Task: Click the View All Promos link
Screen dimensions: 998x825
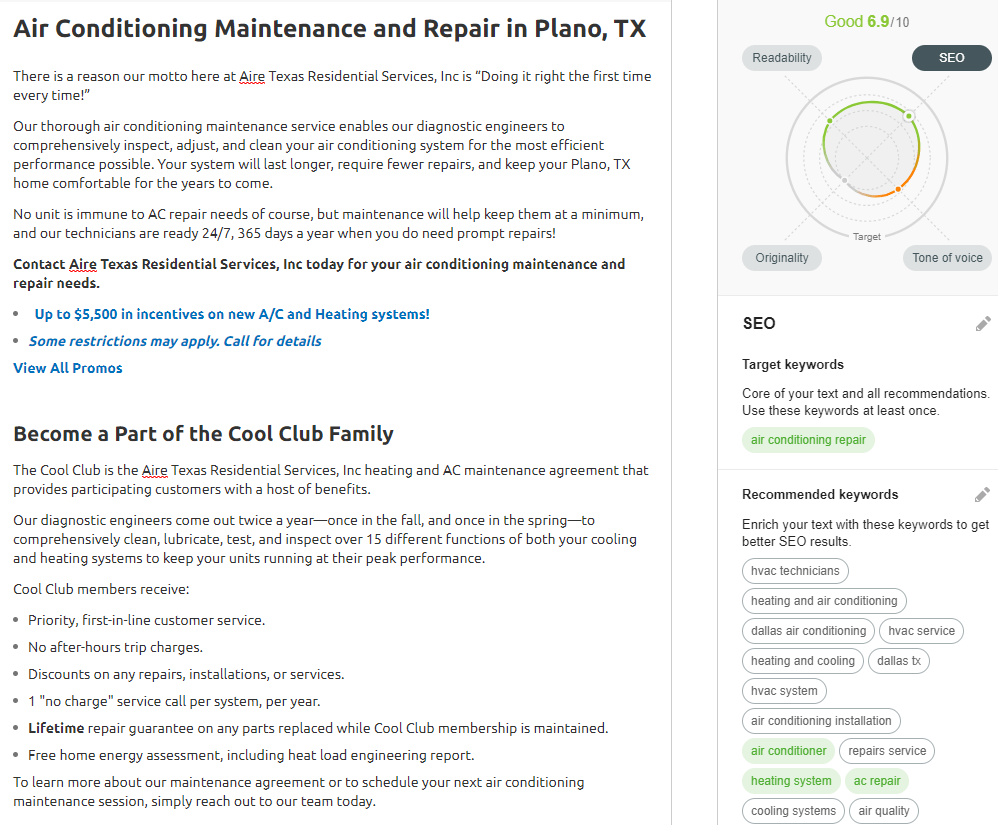Action: point(67,368)
